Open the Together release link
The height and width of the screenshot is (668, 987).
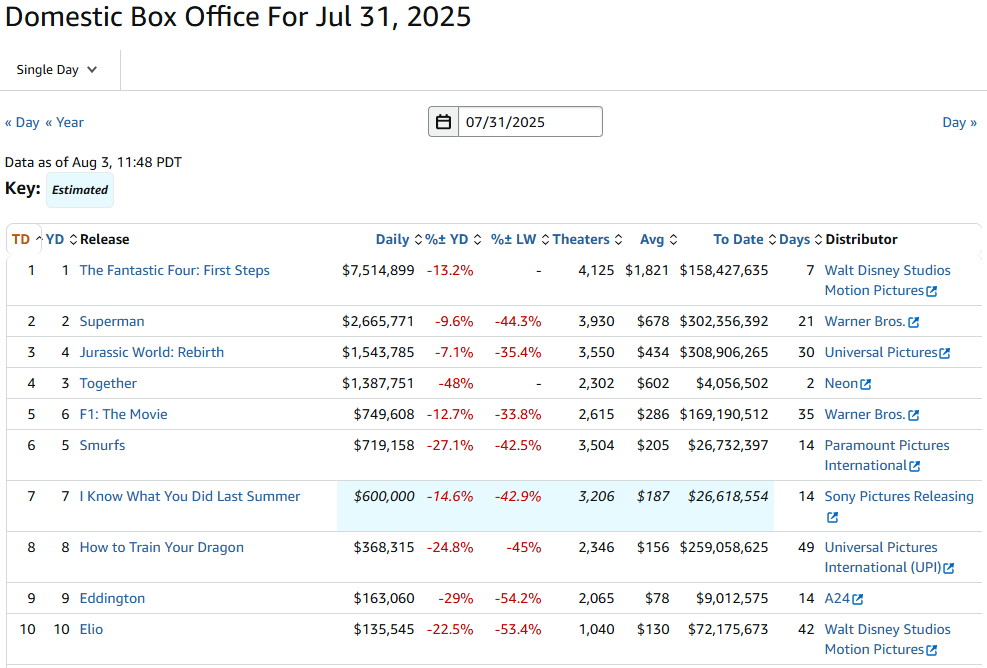108,383
